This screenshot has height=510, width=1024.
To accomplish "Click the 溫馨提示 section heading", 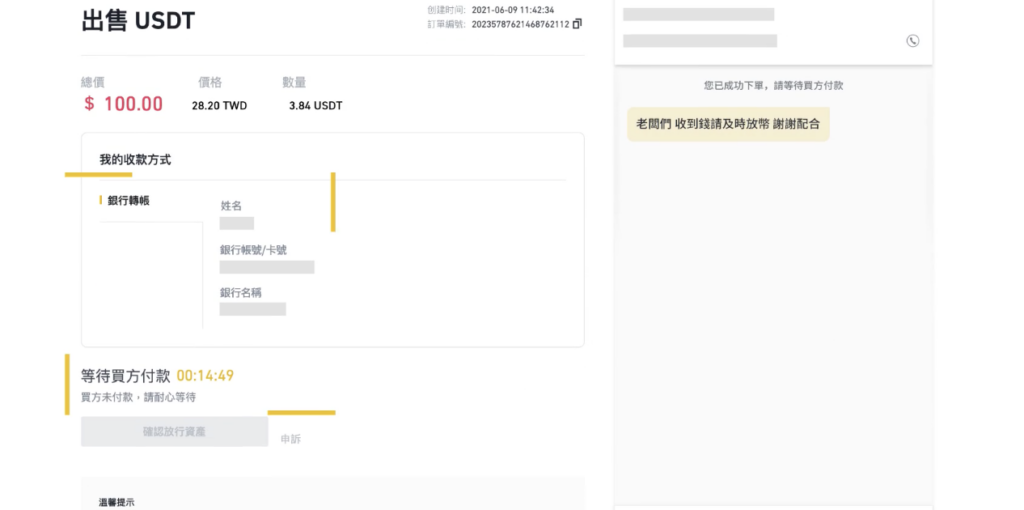I will coord(117,503).
